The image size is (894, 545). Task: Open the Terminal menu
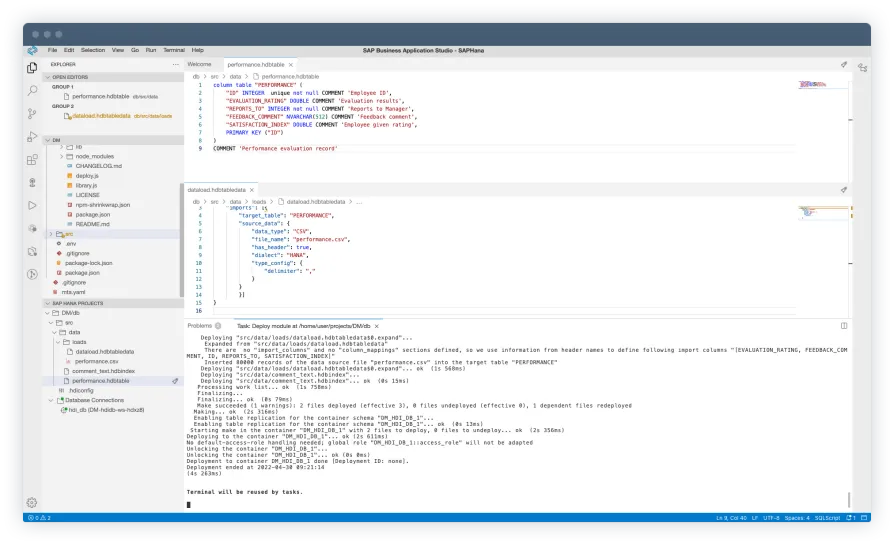[174, 50]
